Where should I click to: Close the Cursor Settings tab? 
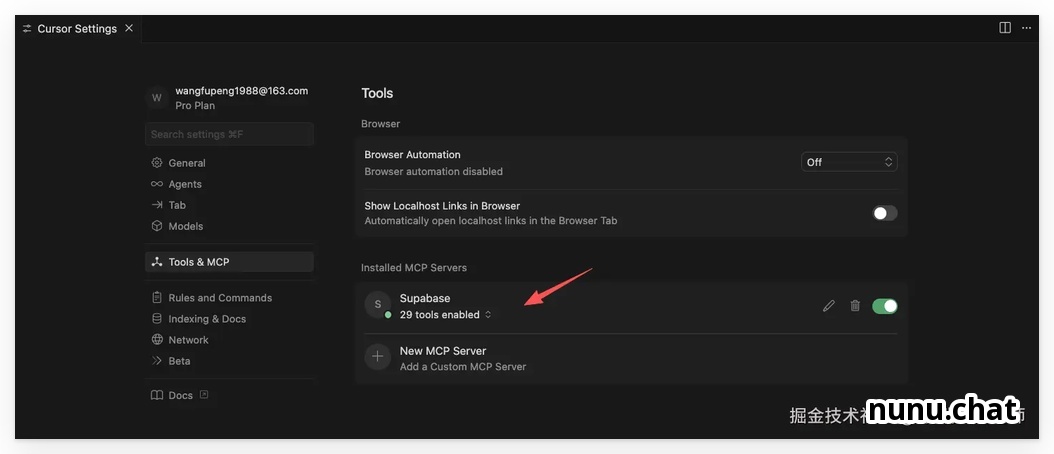tap(129, 28)
